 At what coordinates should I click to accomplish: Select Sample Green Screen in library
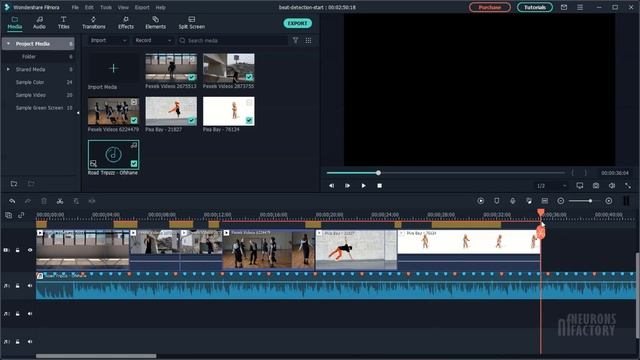[x=39, y=108]
